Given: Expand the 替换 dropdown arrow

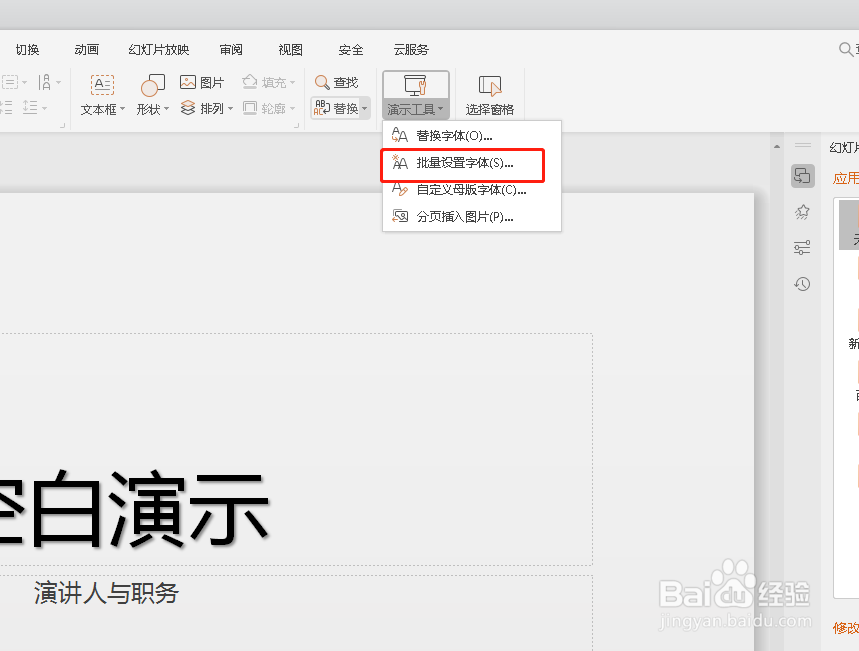Looking at the screenshot, I should coord(364,110).
